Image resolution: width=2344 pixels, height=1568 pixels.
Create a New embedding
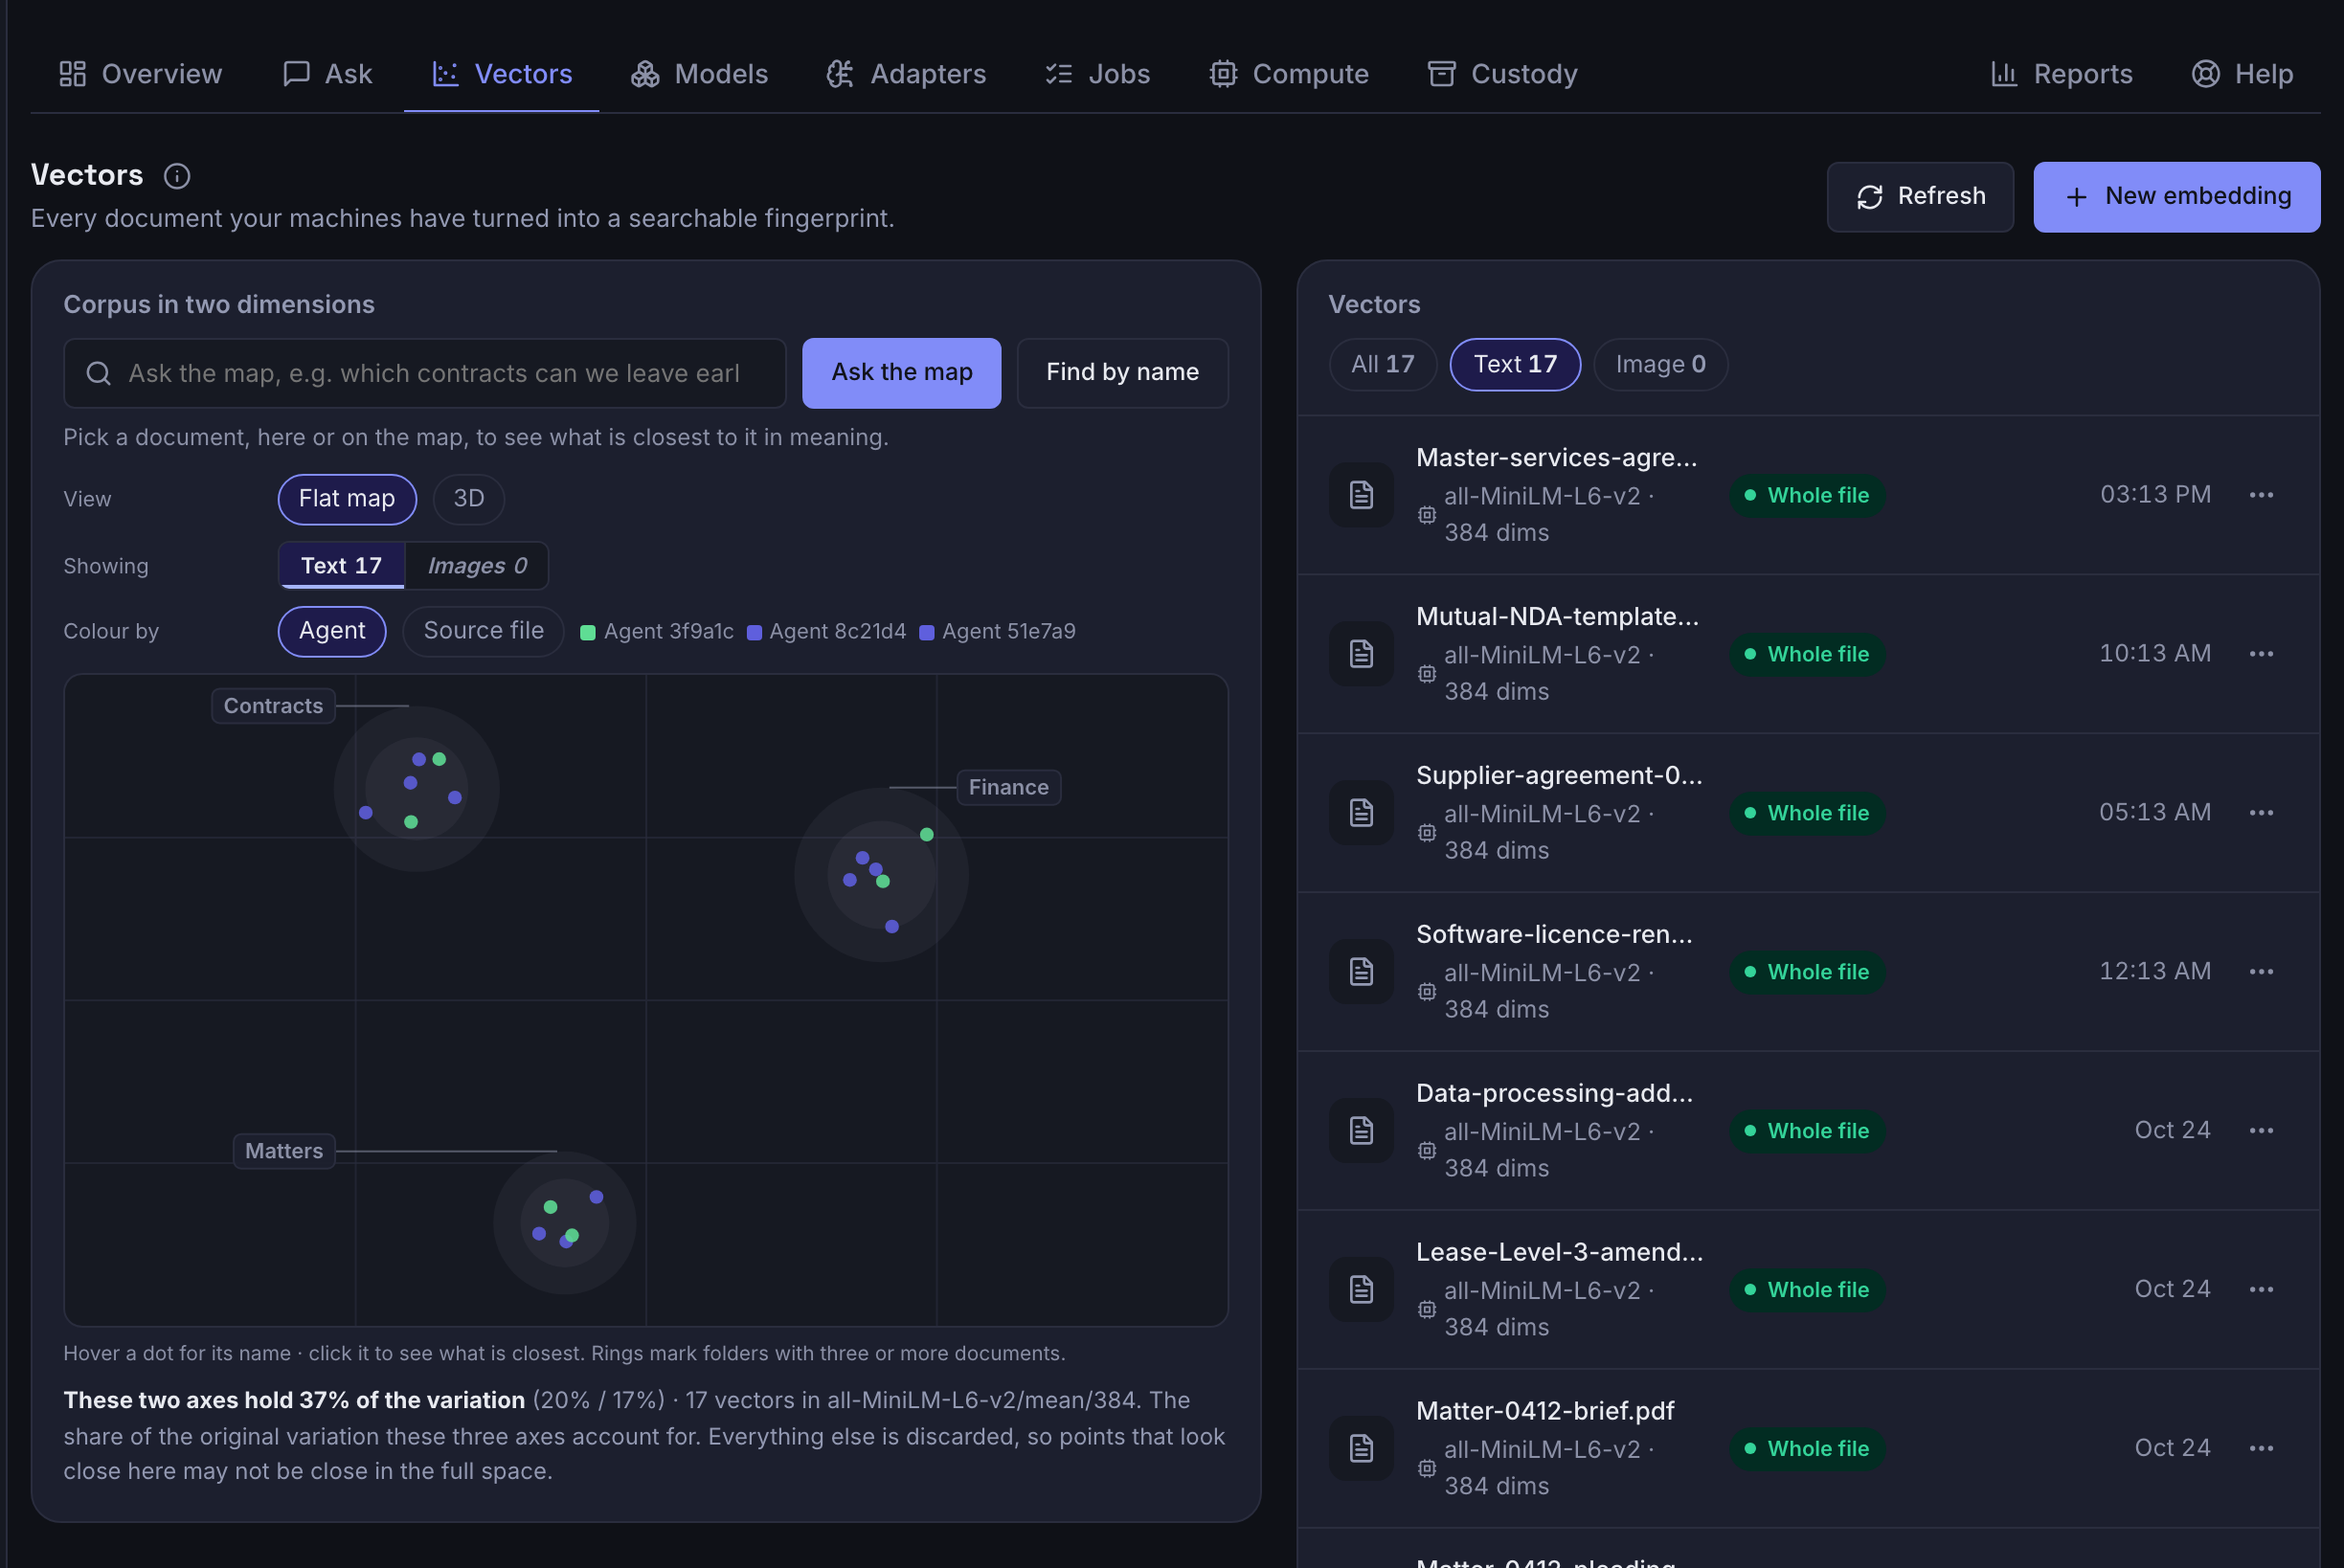click(2177, 197)
